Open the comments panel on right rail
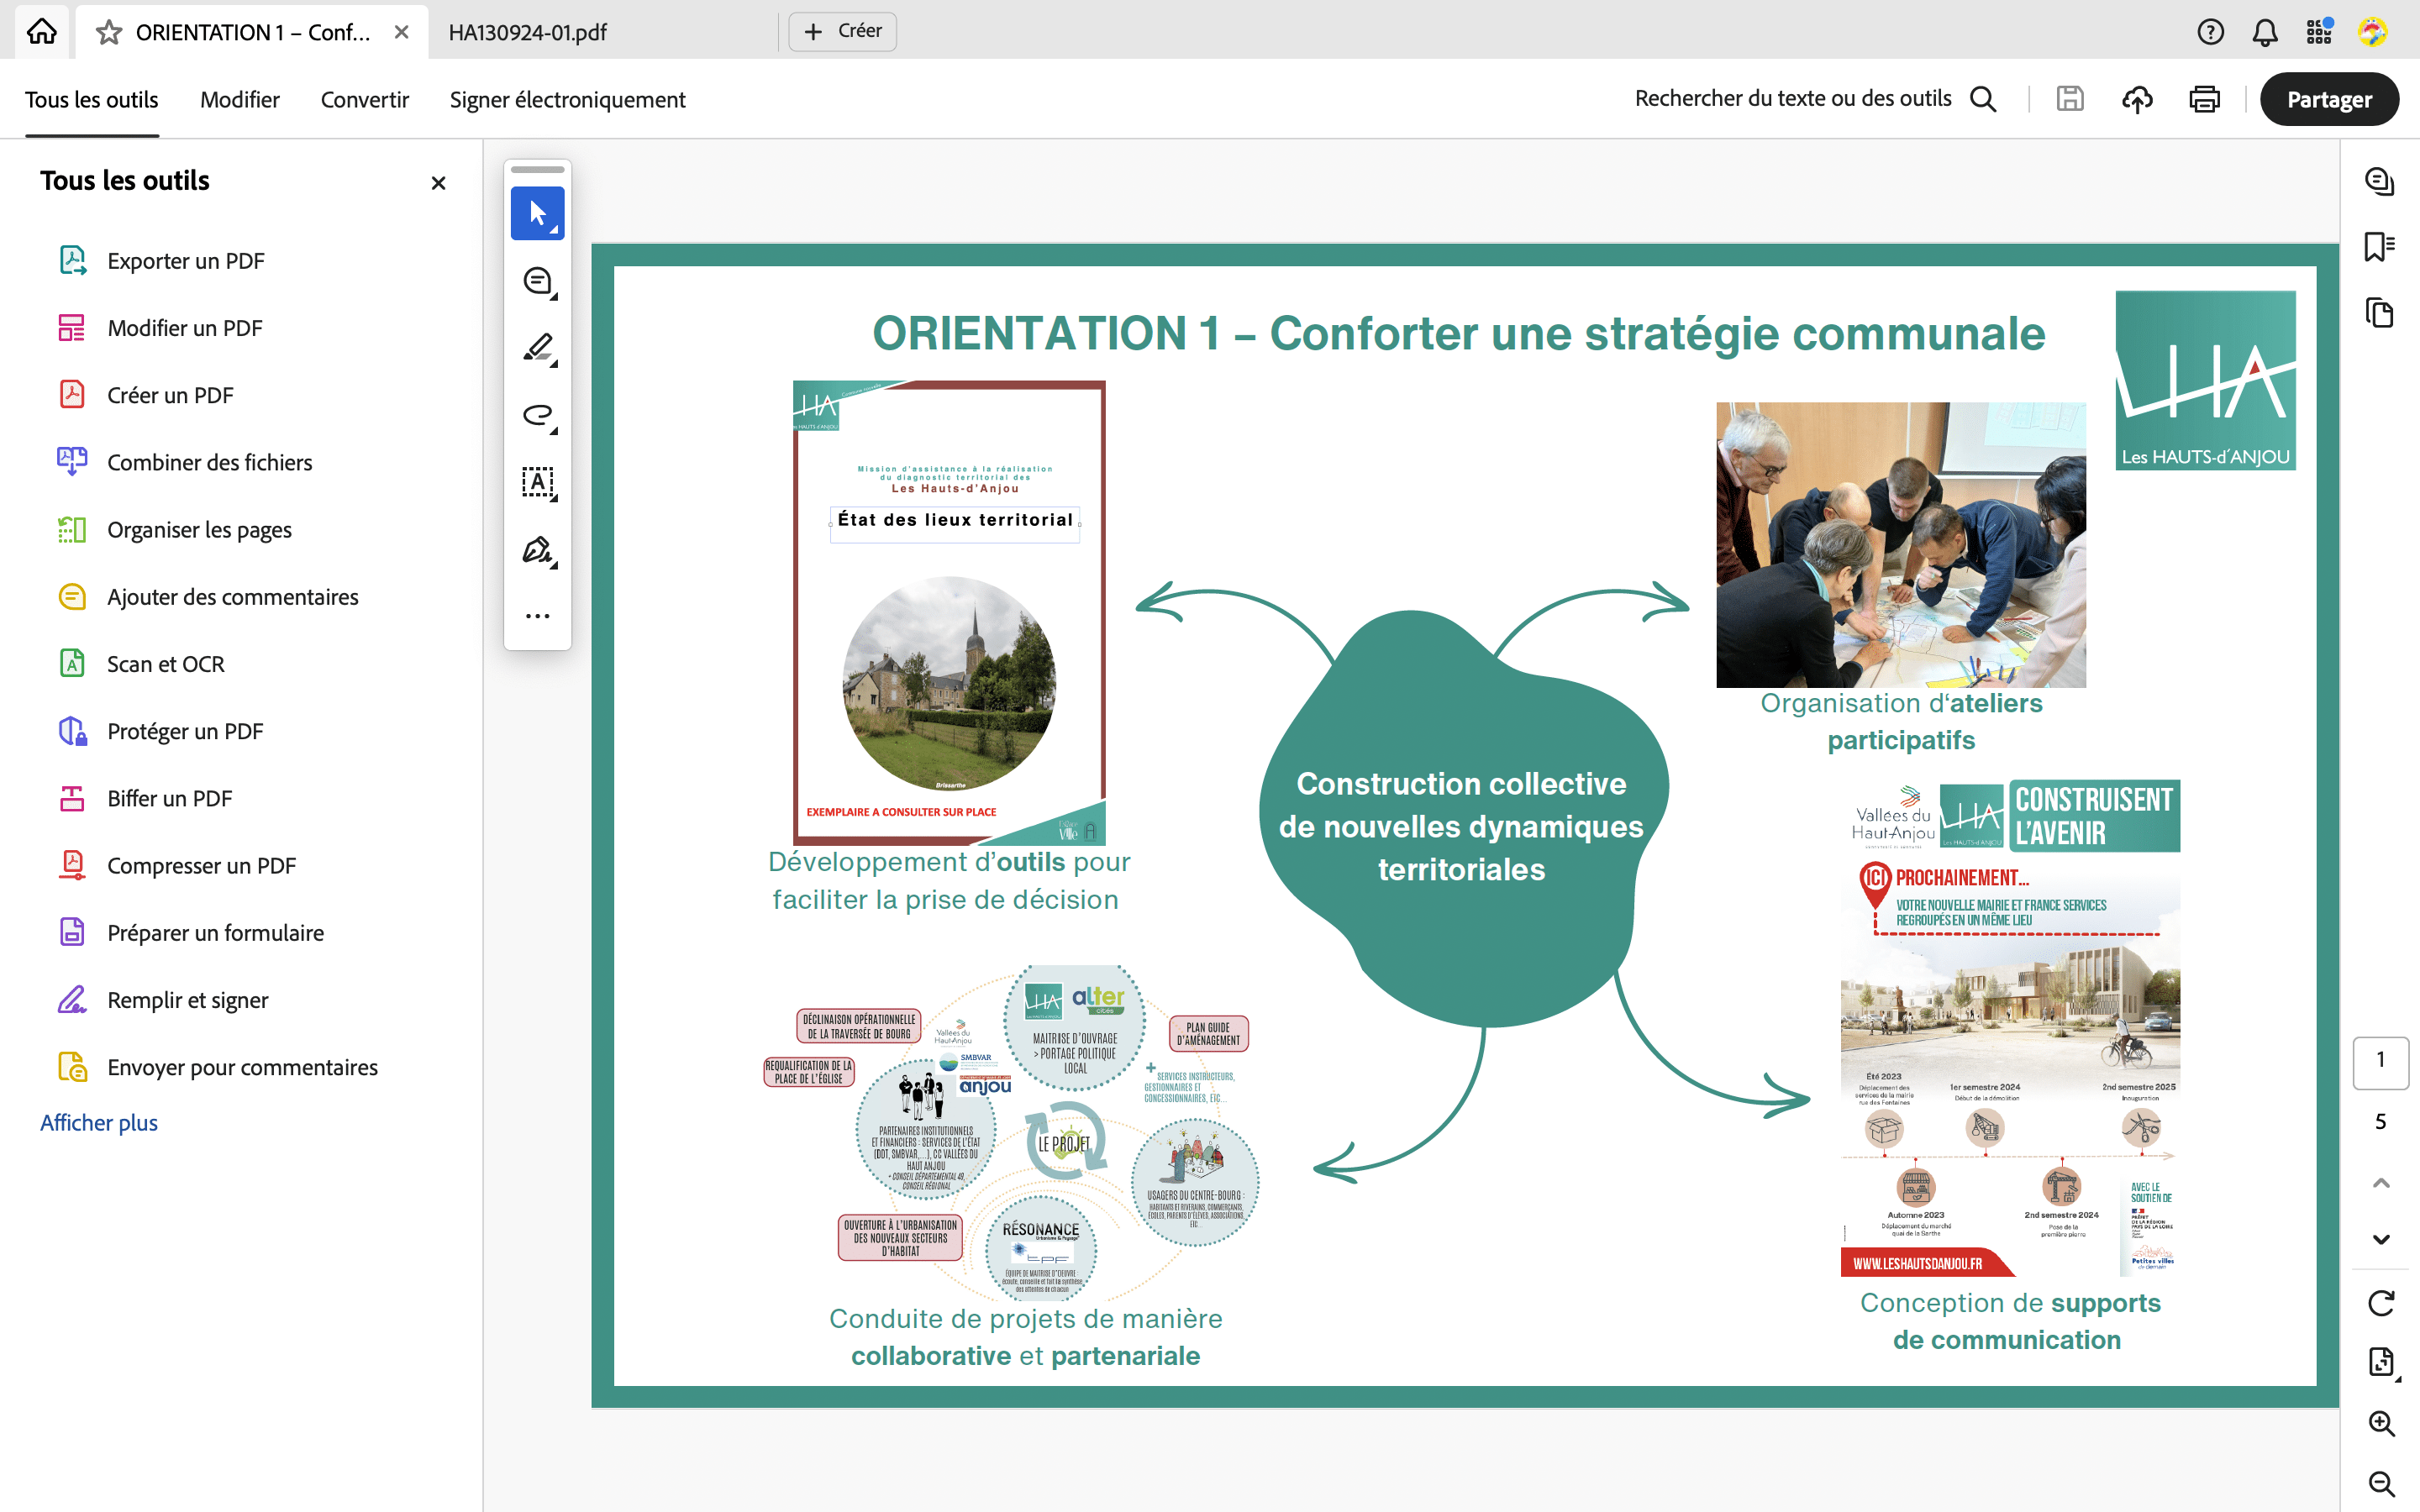2420x1512 pixels. 2380,181
